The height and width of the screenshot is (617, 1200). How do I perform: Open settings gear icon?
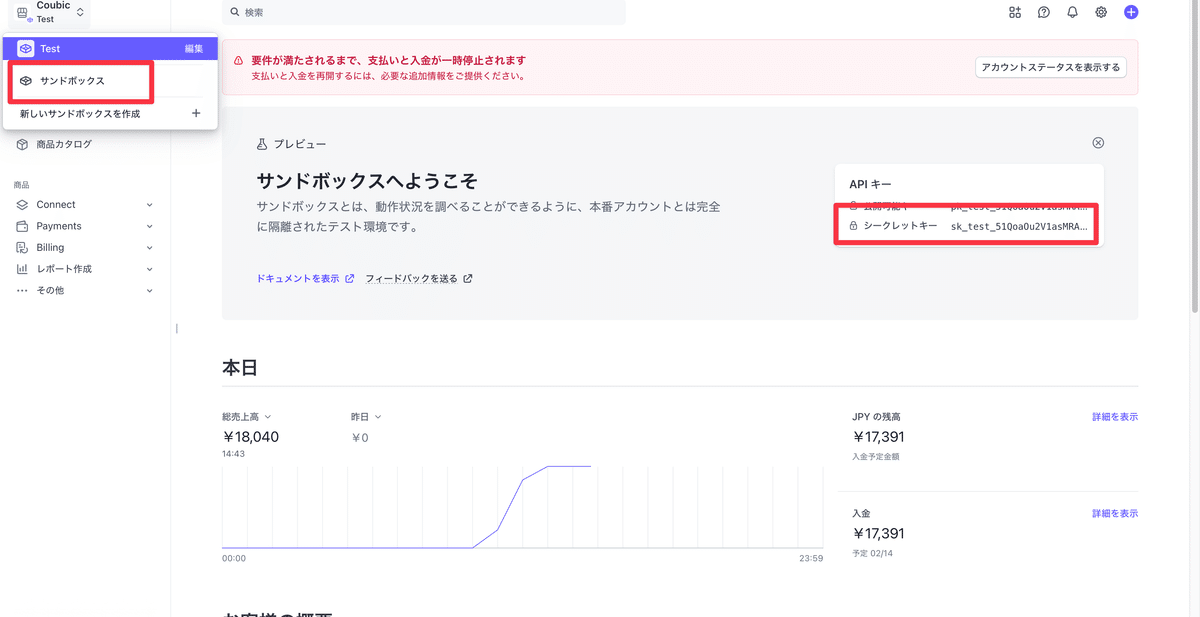[x=1101, y=12]
